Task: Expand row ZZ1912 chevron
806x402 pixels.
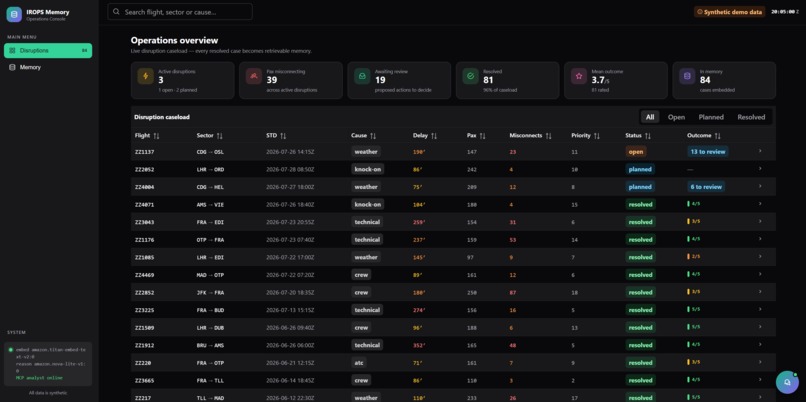Action: tap(760, 344)
